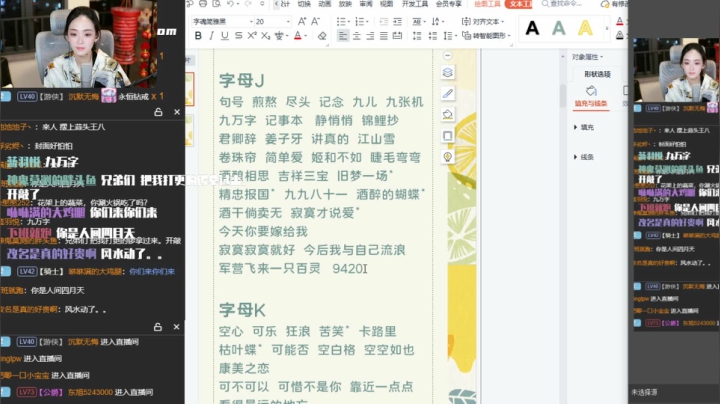Close the lower chat overlay panel
The height and width of the screenshot is (404, 720).
176,327
